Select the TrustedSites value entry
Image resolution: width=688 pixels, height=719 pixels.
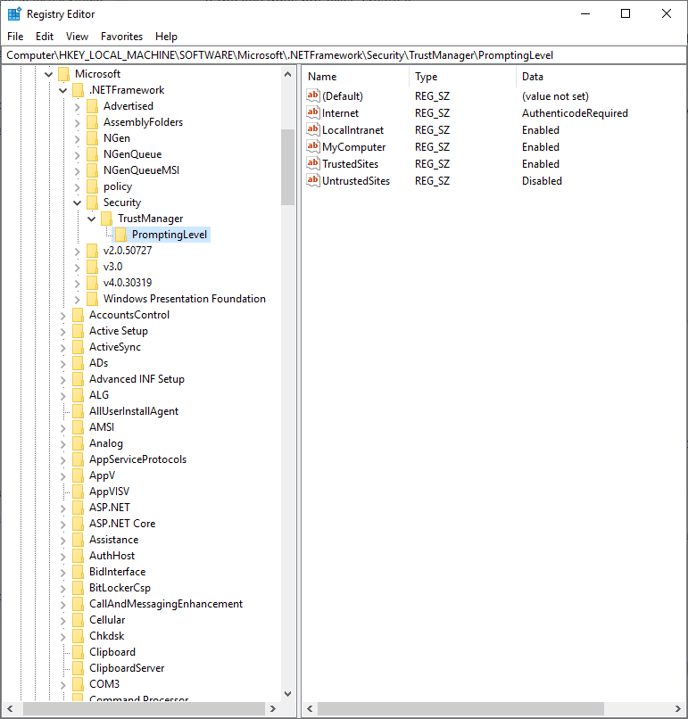[350, 164]
